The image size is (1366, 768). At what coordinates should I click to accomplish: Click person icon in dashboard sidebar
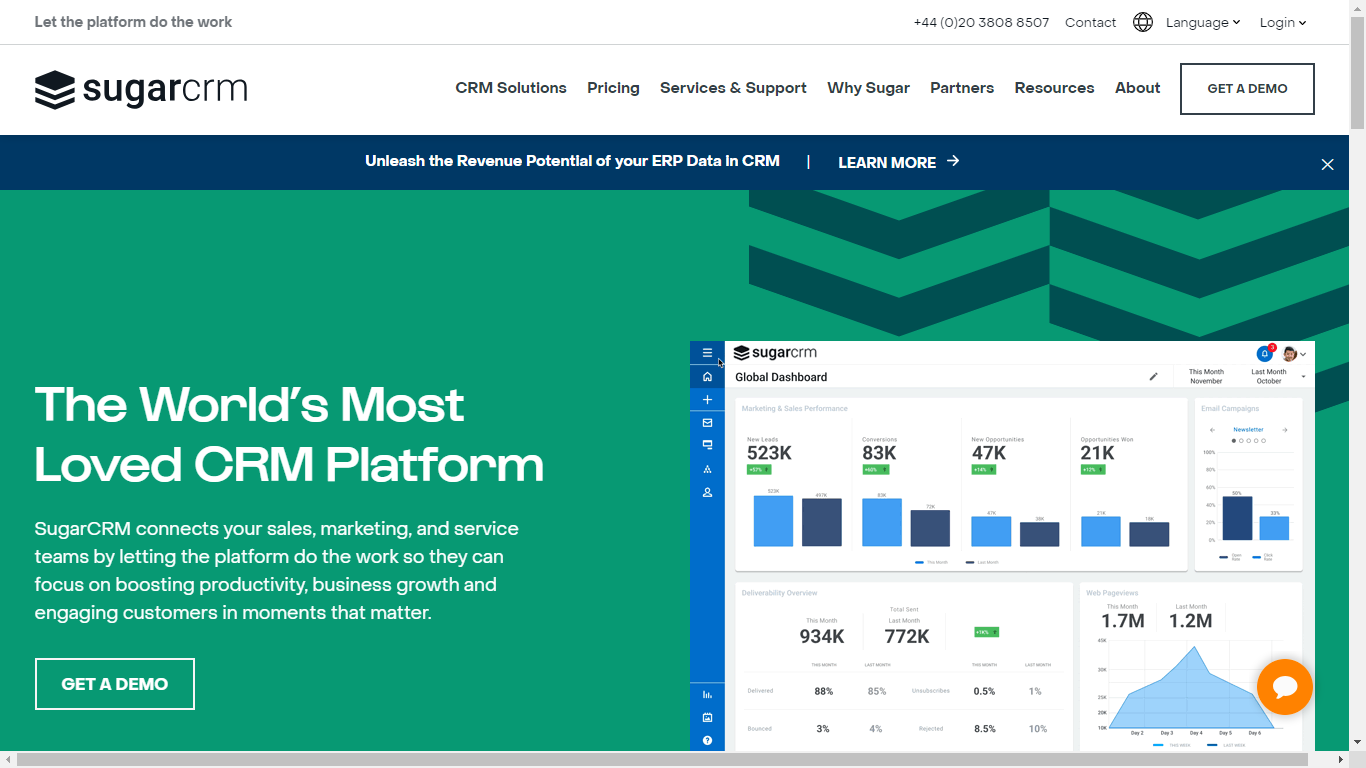click(707, 492)
